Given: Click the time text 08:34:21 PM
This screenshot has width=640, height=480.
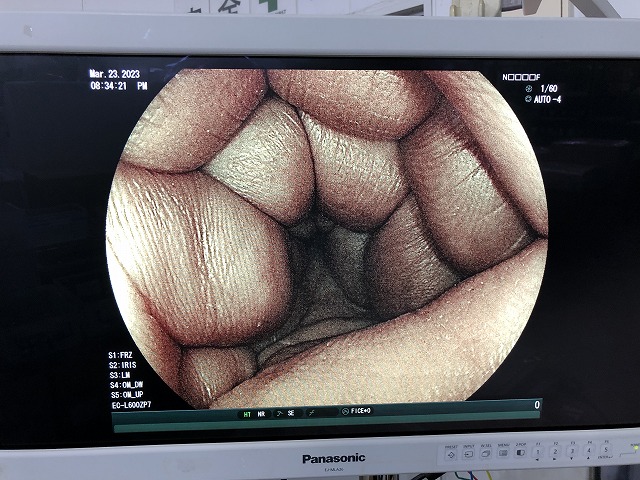Looking at the screenshot, I should [119, 86].
